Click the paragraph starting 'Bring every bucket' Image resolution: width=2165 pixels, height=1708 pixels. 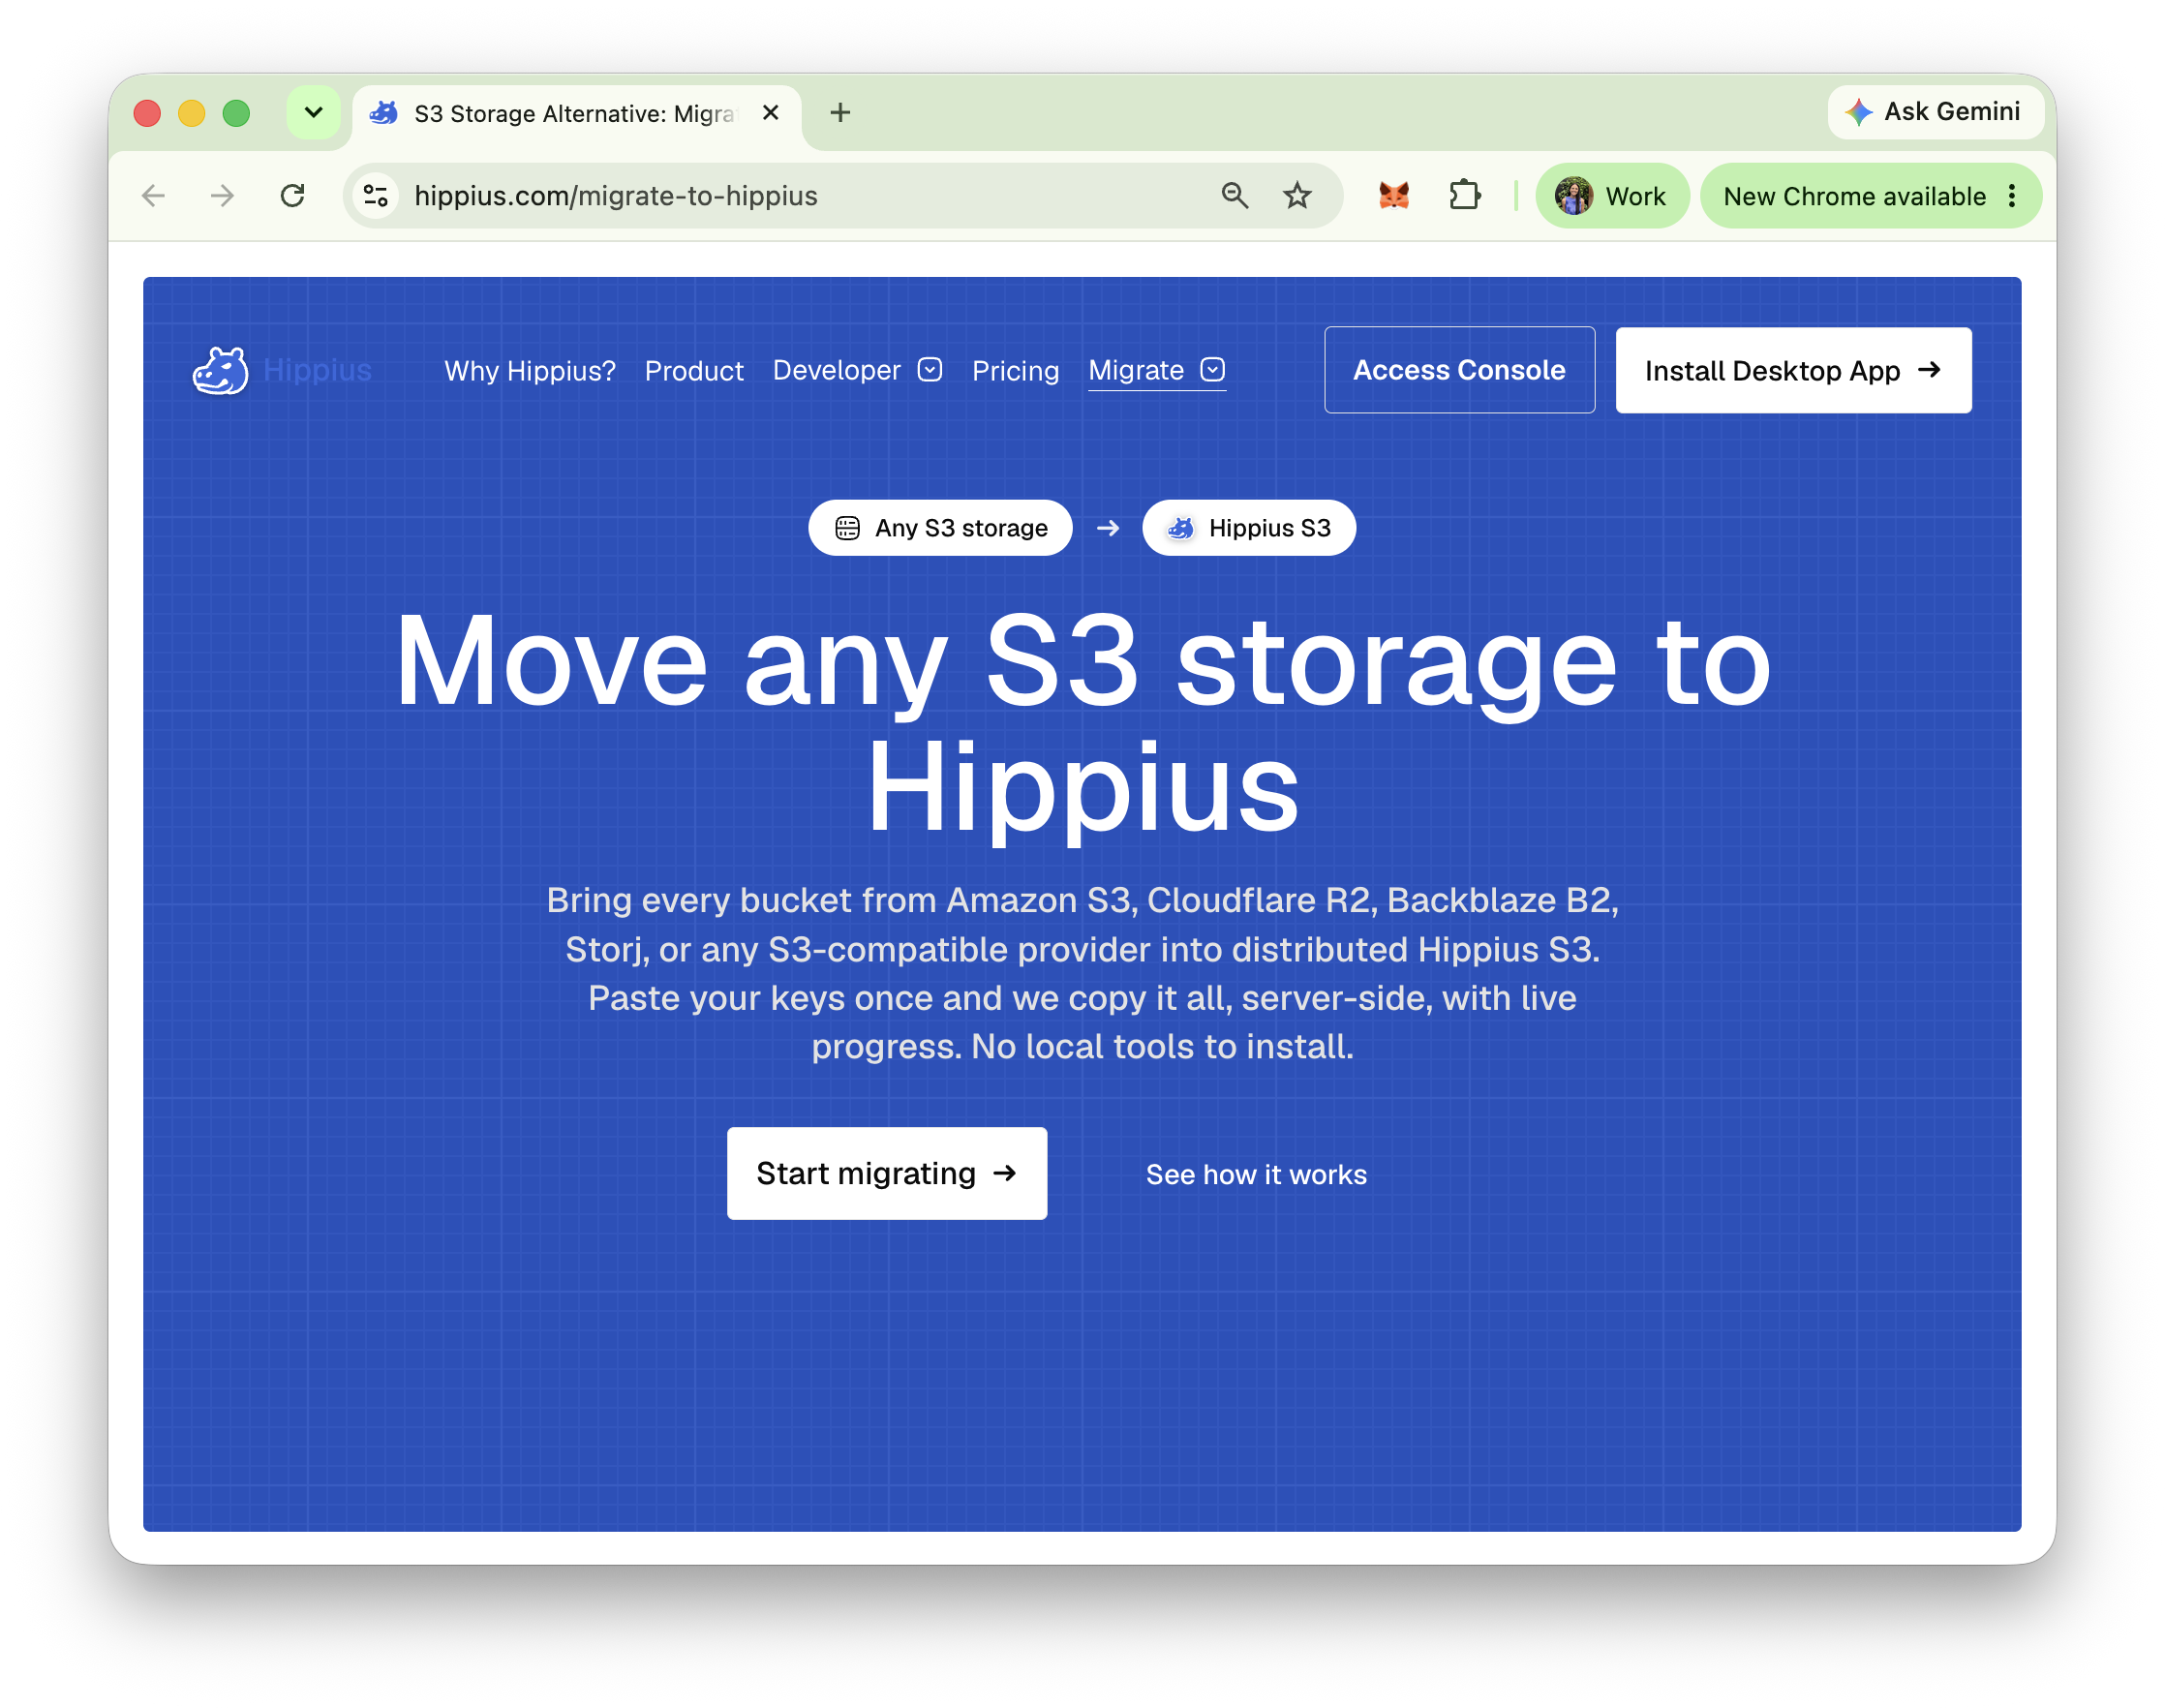tap(1083, 973)
